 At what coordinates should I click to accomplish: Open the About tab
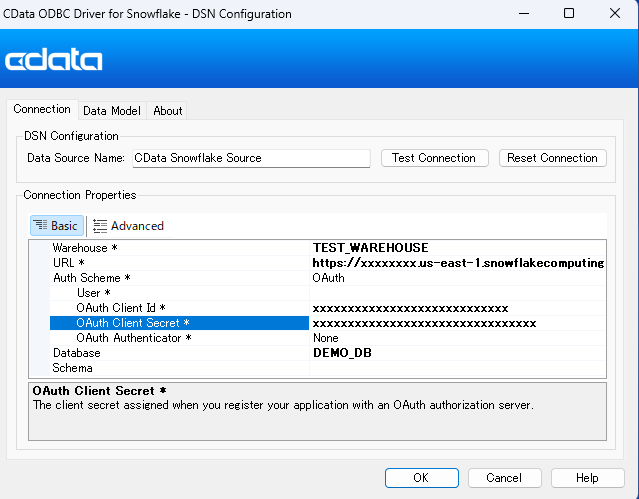click(167, 111)
